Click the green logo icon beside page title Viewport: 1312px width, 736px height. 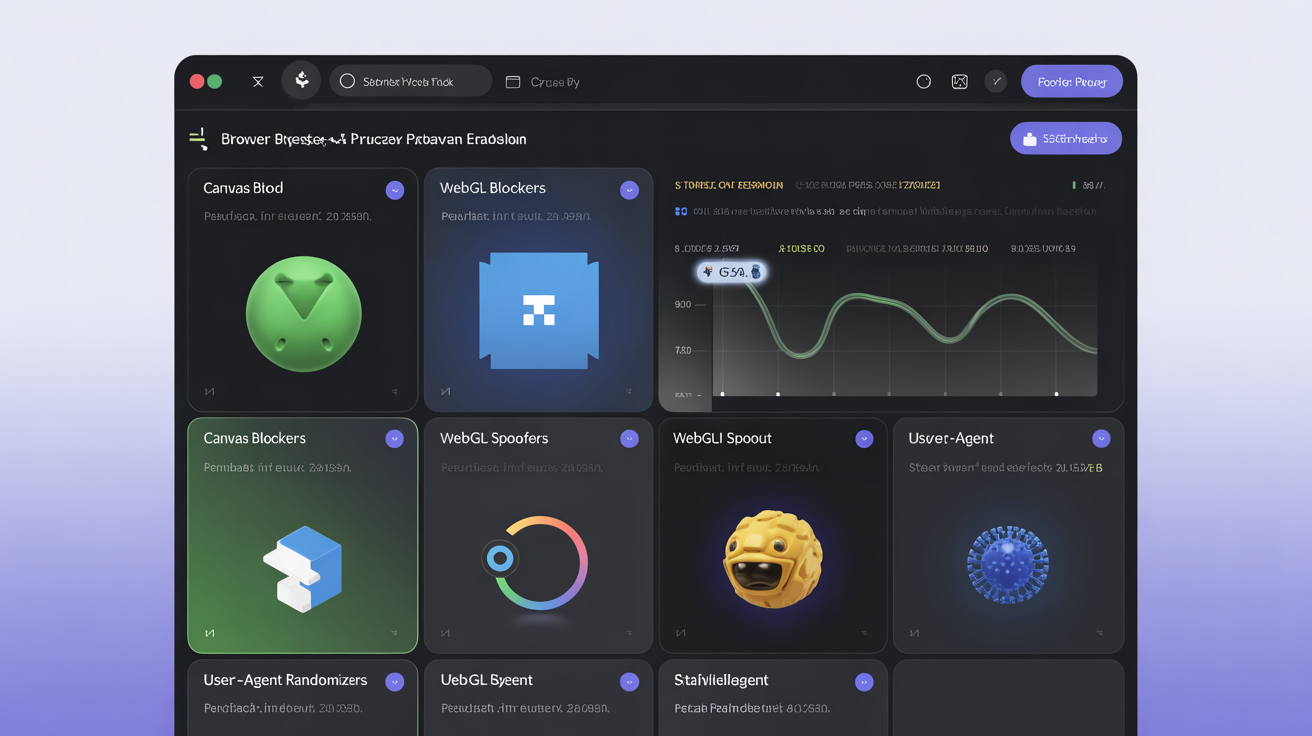pos(199,139)
